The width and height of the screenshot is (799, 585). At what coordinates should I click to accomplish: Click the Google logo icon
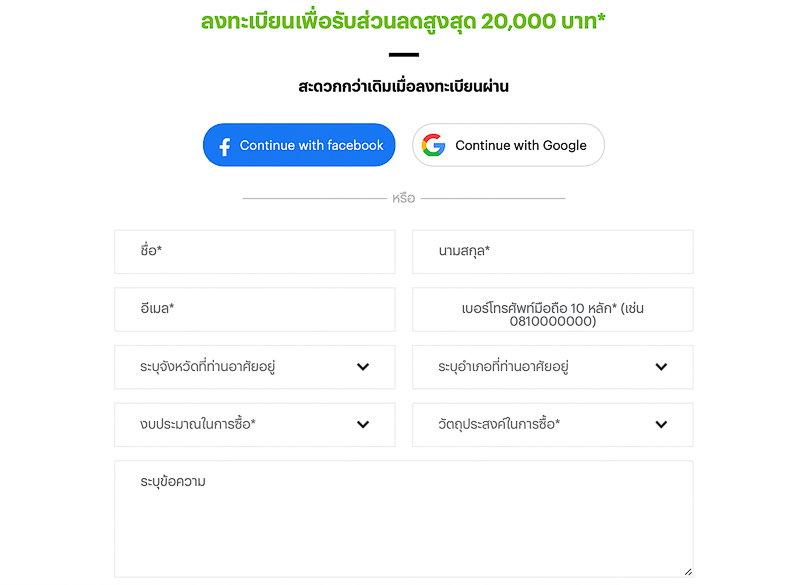(x=433, y=146)
